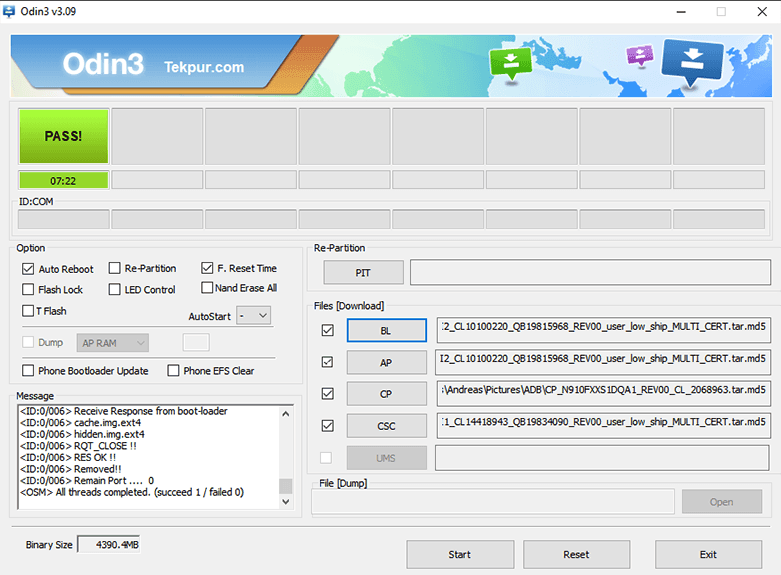Click 'Receive Response from boot-loader' line

pos(124,411)
